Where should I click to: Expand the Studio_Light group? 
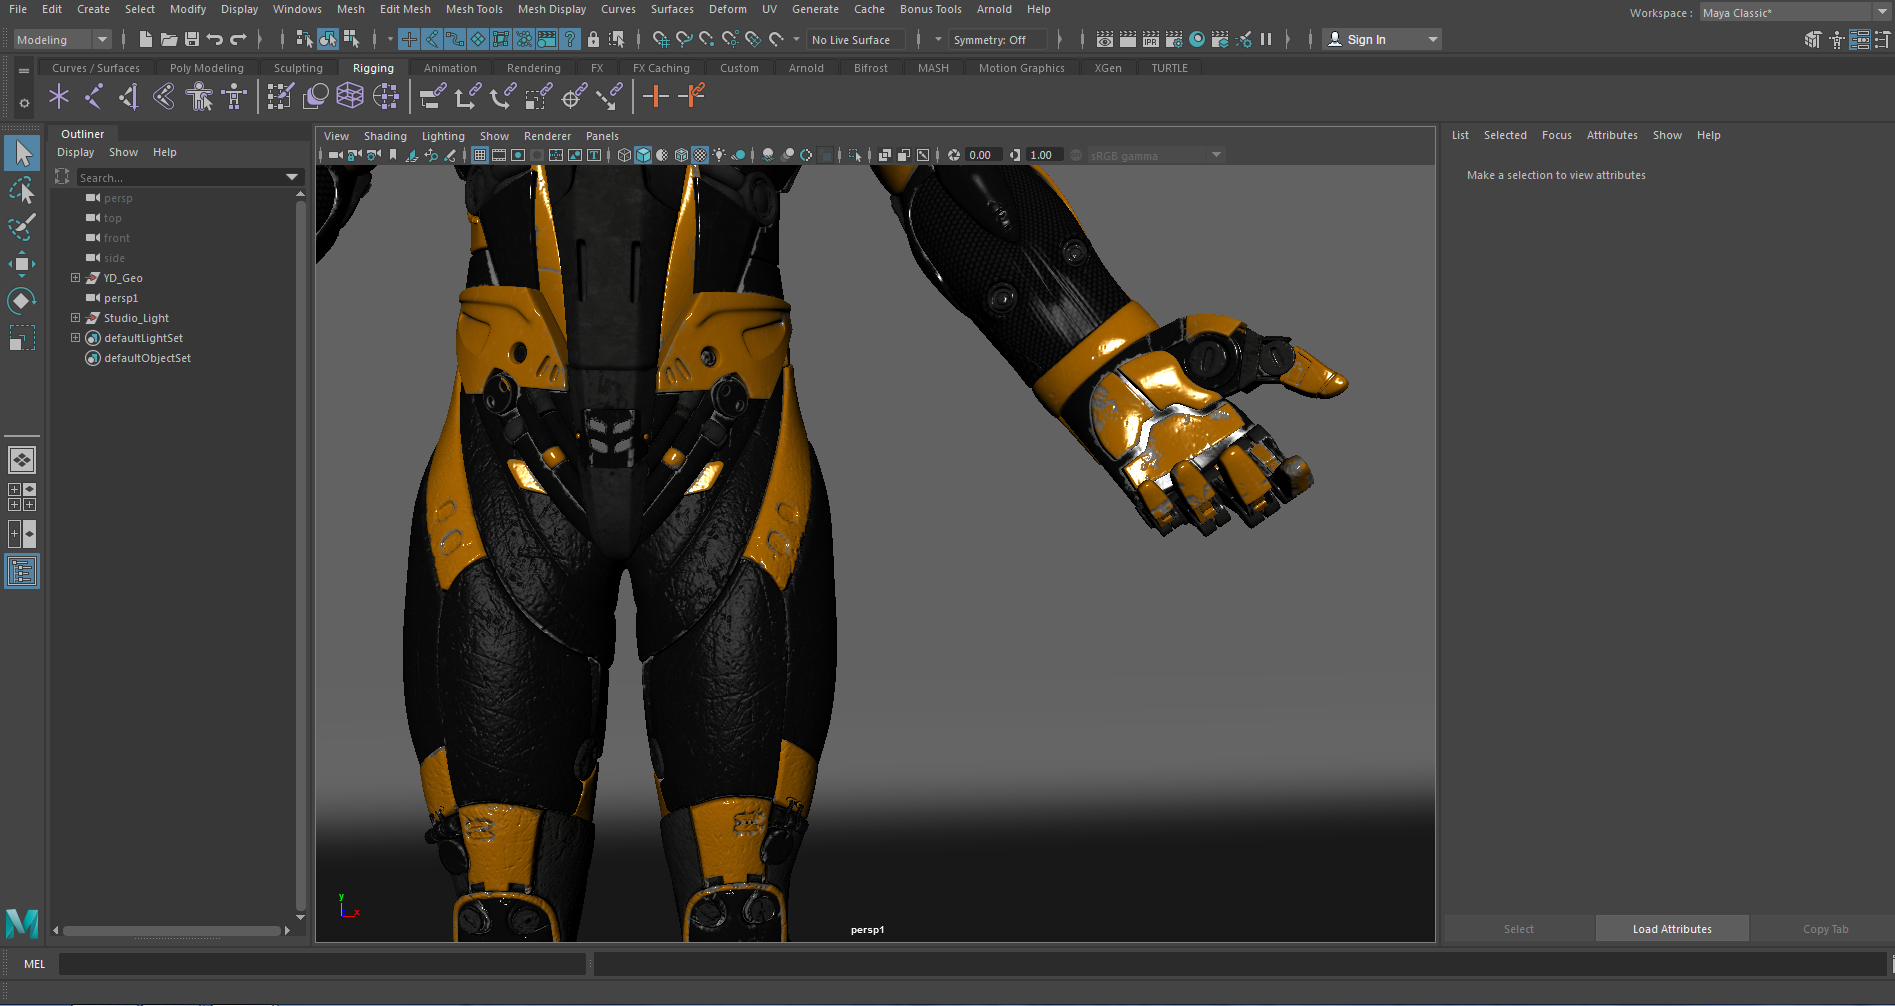pyautogui.click(x=75, y=317)
